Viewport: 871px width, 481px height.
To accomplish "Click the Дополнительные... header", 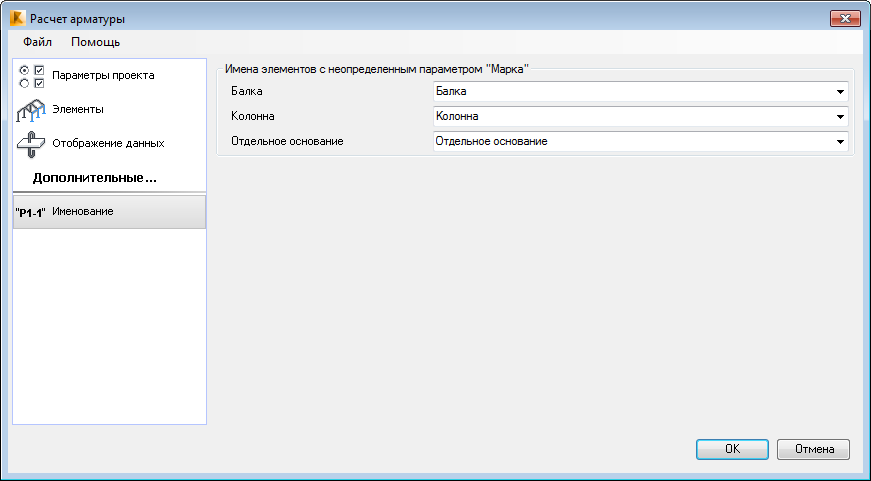I will (94, 178).
